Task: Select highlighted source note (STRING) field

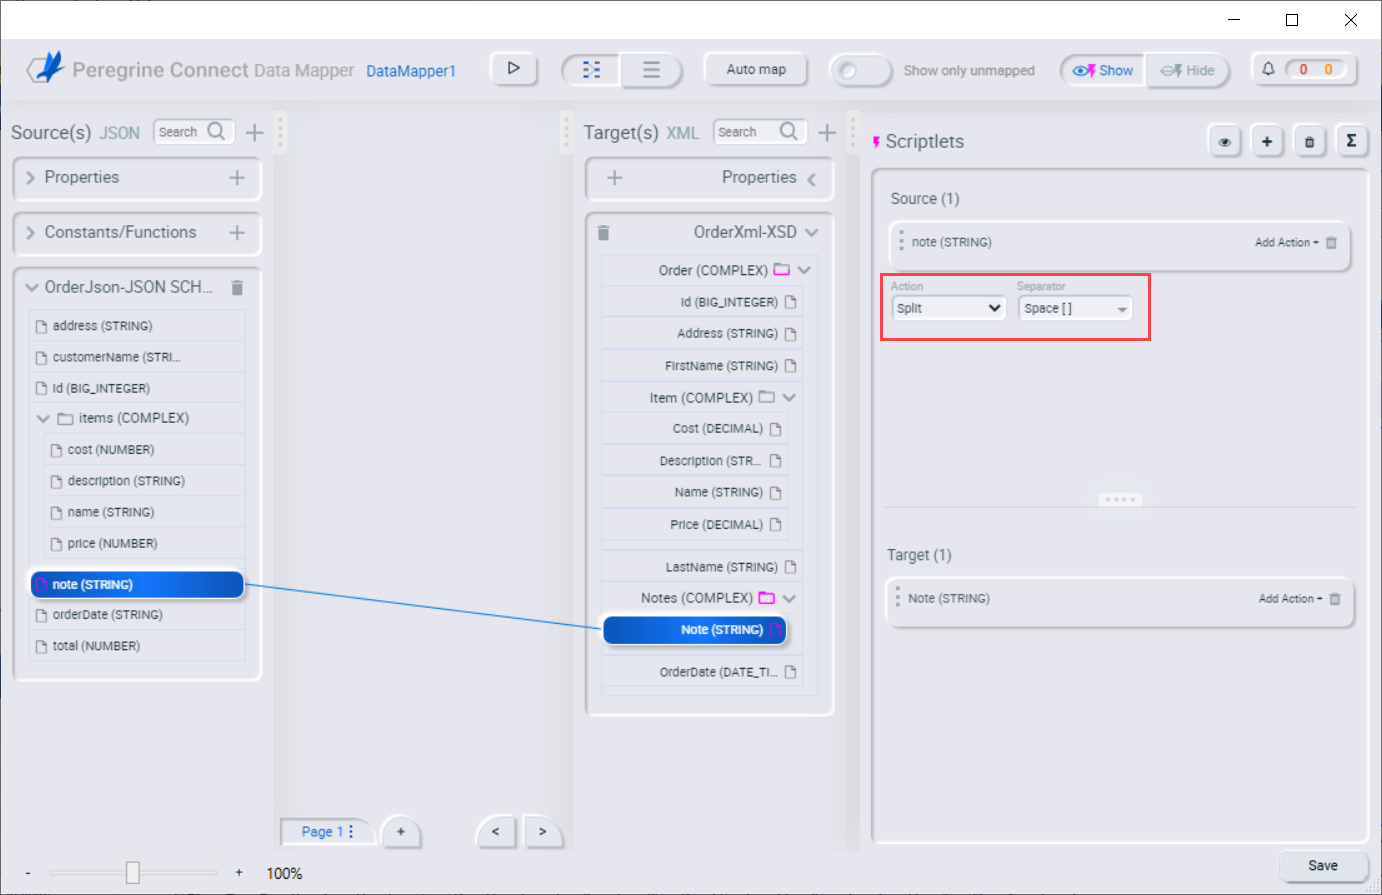Action: [x=137, y=584]
